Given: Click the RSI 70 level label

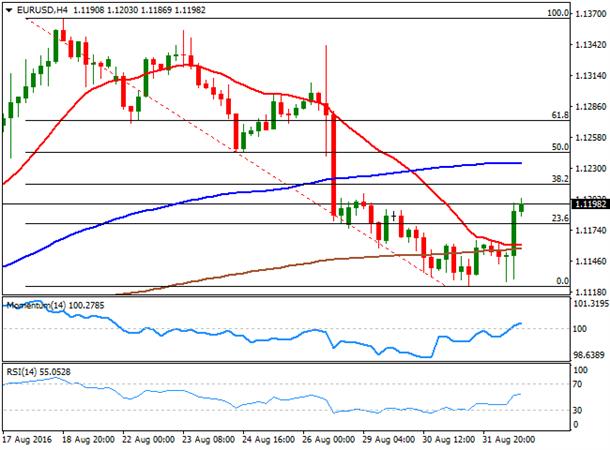Looking at the screenshot, I should pyautogui.click(x=577, y=384).
